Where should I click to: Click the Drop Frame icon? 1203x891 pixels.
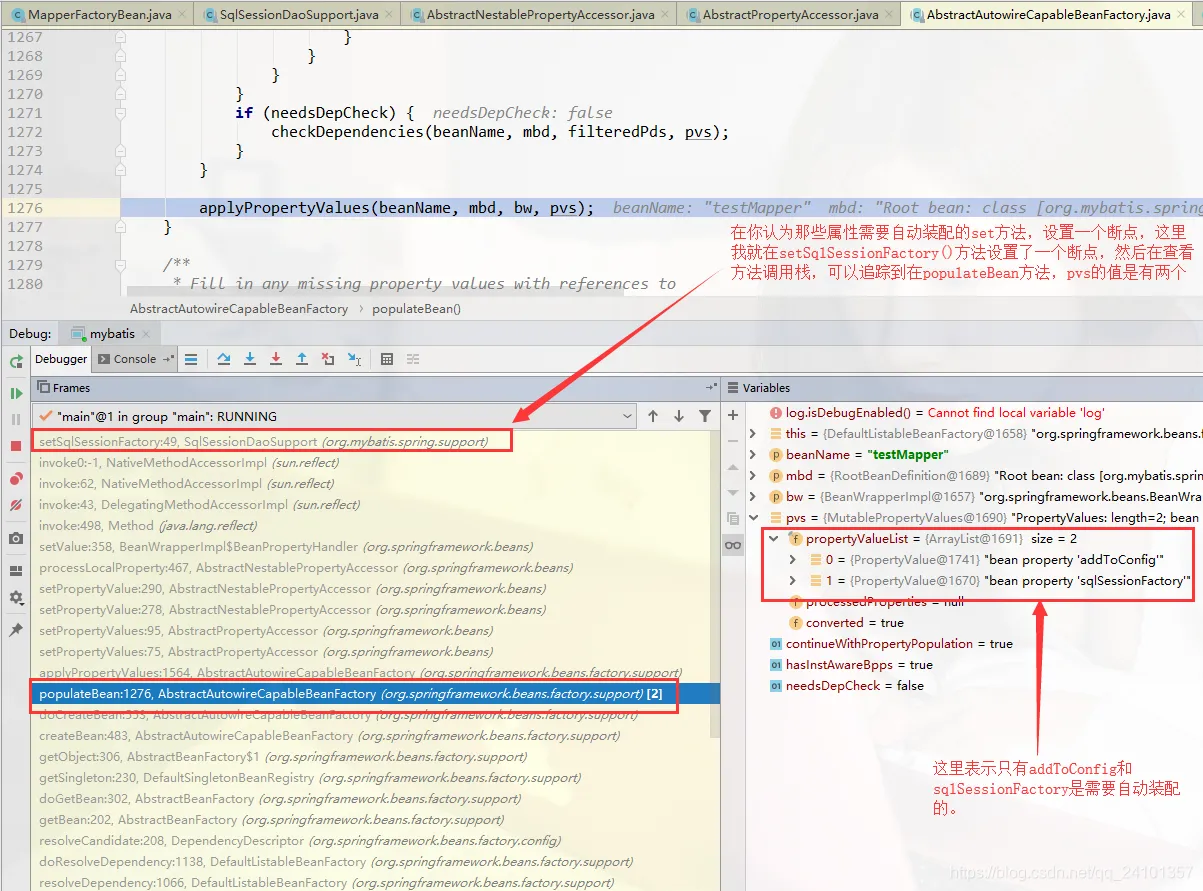point(328,359)
